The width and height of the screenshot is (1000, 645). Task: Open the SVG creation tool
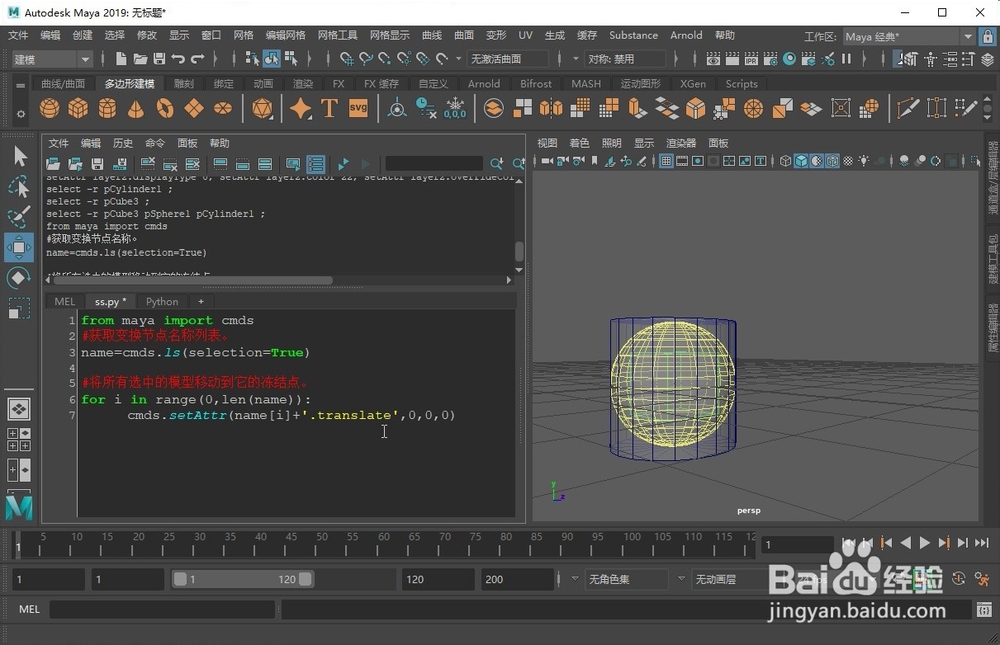(x=359, y=110)
